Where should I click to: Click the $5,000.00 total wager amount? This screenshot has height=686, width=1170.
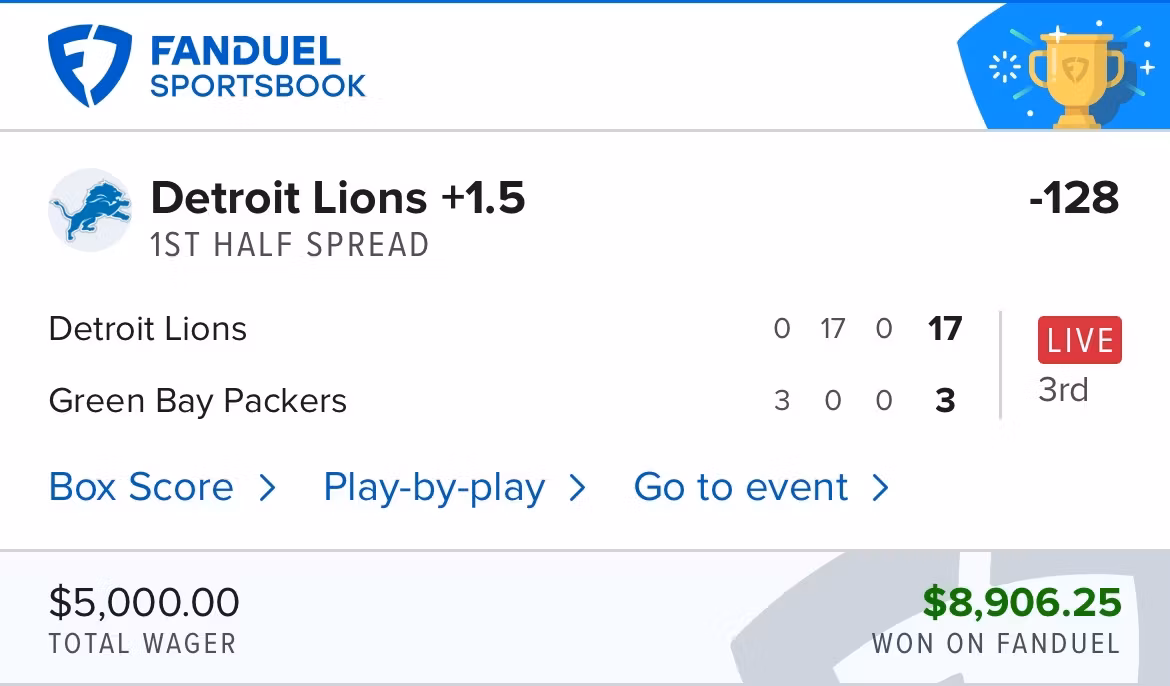(144, 602)
